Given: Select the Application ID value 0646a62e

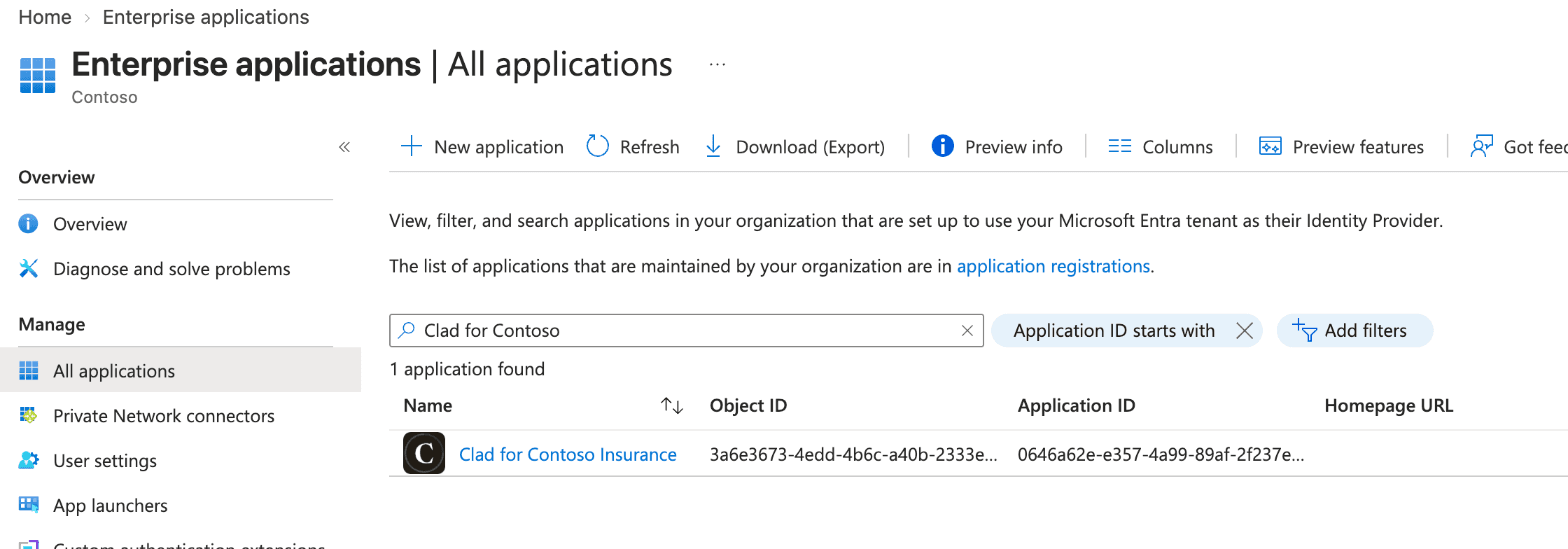Looking at the screenshot, I should coord(1161,455).
